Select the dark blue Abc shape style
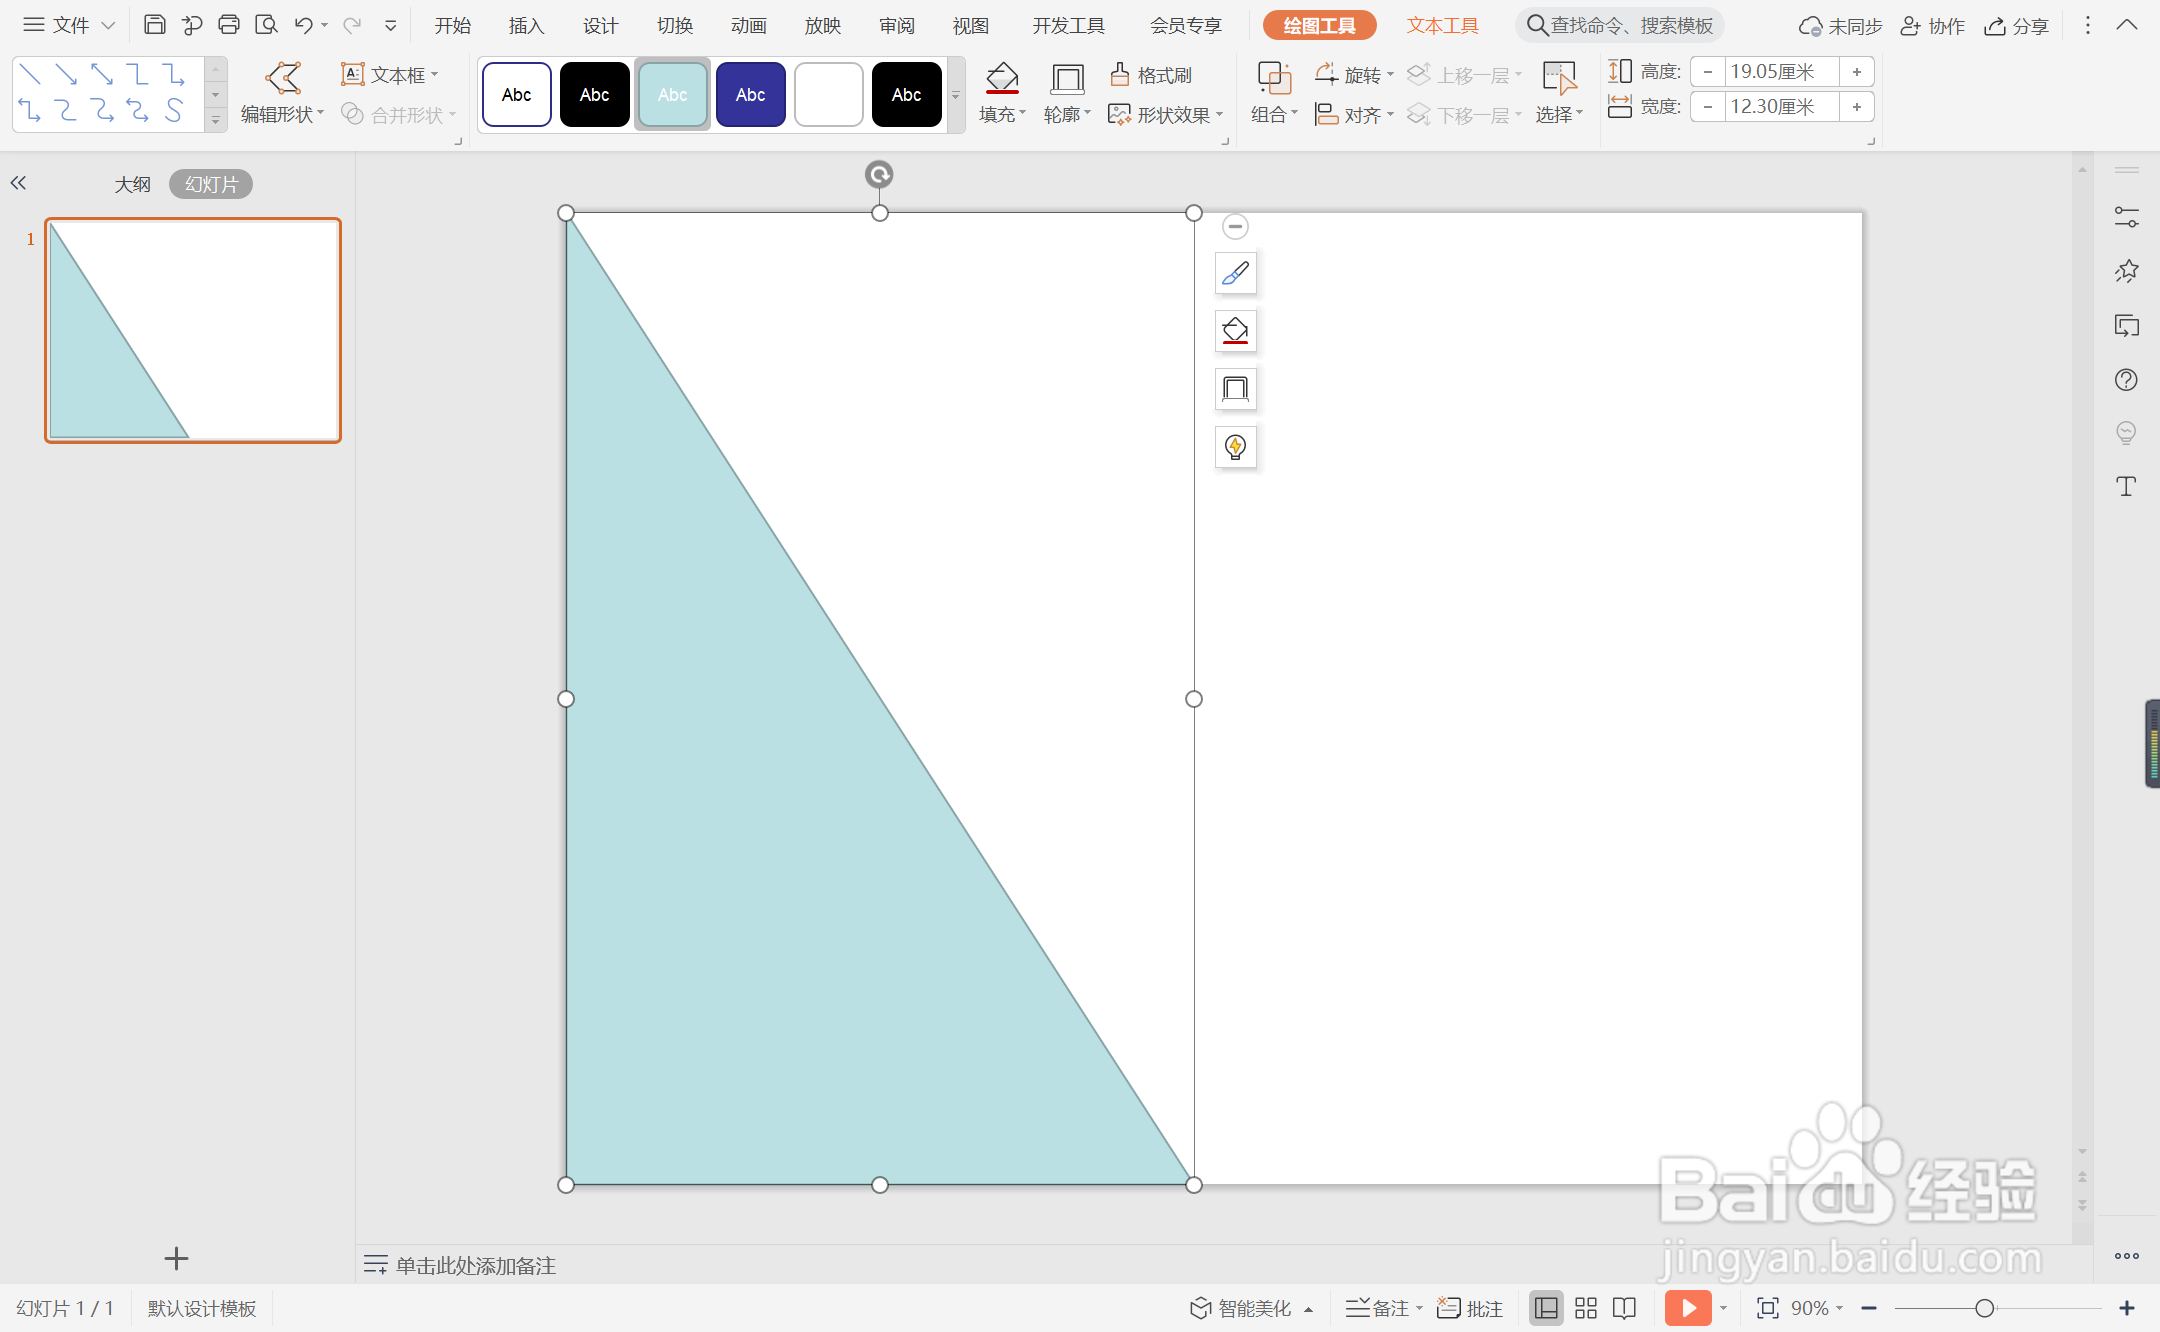The height and width of the screenshot is (1332, 2160). pos(750,95)
